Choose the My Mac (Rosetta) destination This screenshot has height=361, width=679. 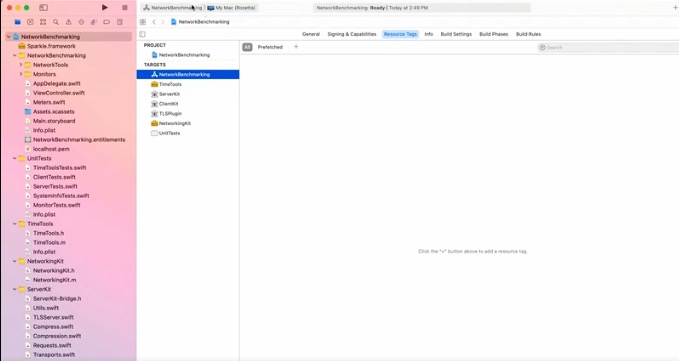tap(231, 8)
